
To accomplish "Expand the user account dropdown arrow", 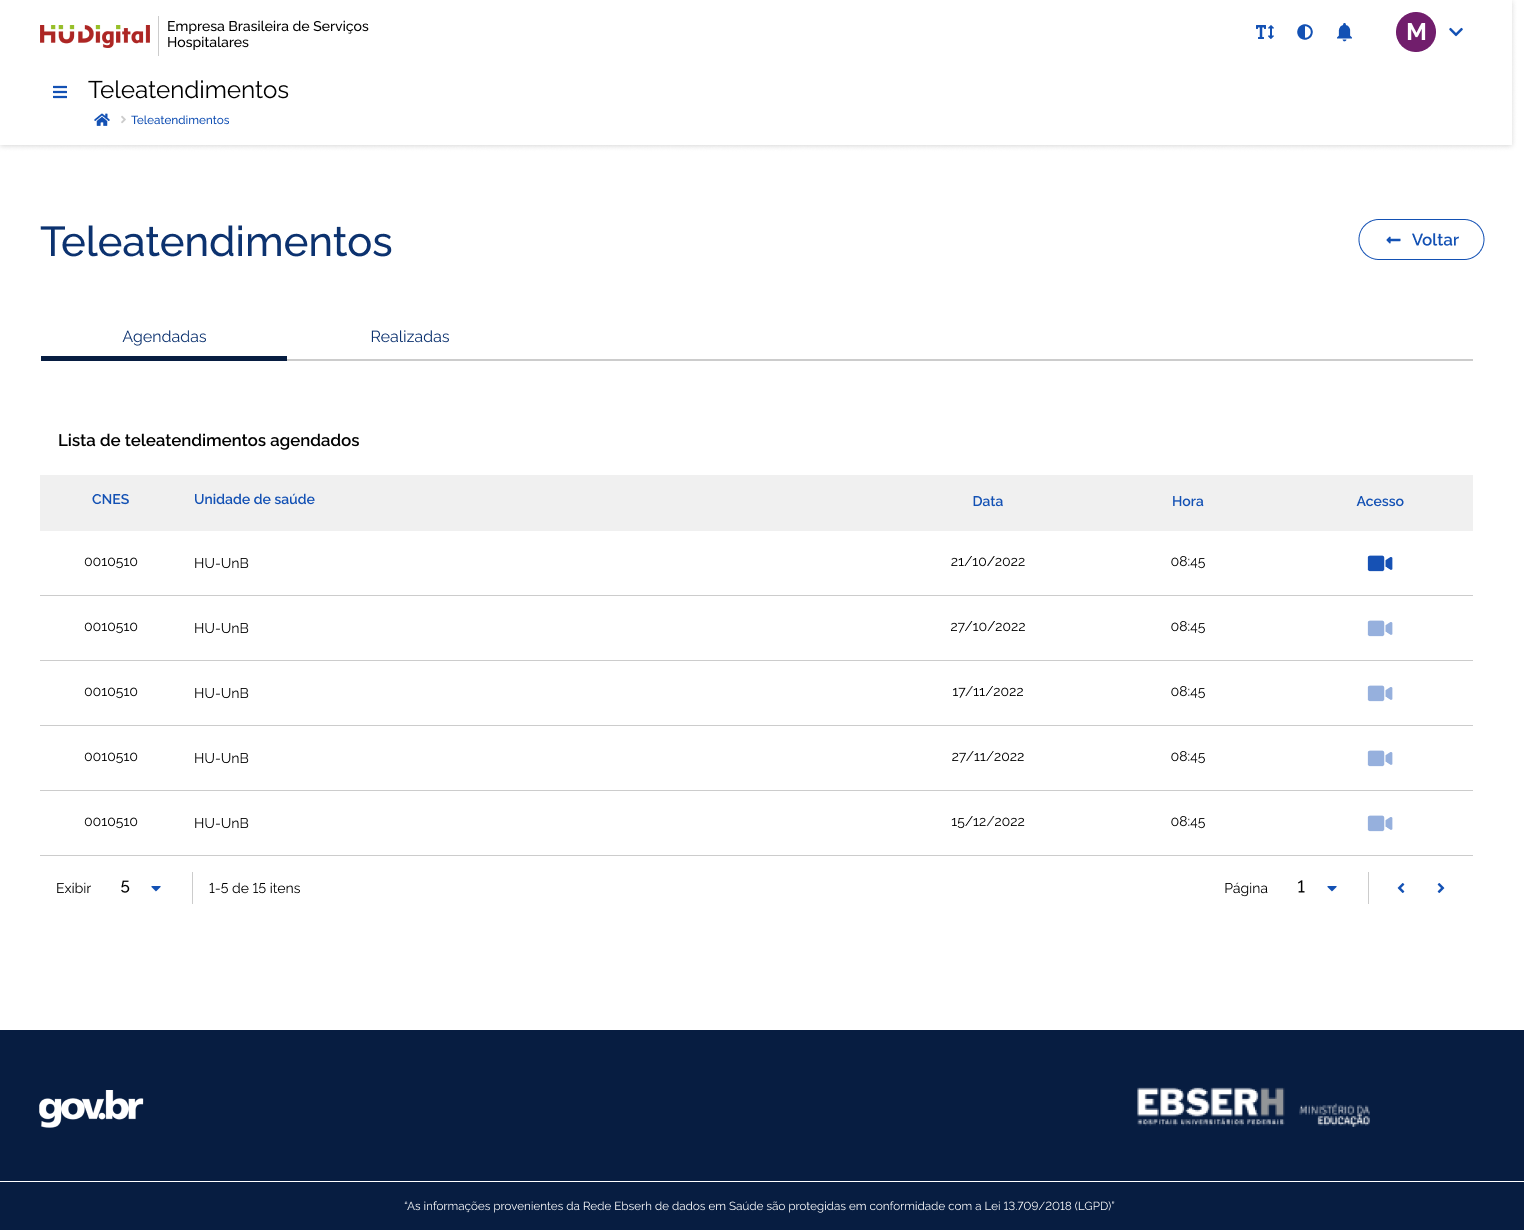I will [1456, 32].
